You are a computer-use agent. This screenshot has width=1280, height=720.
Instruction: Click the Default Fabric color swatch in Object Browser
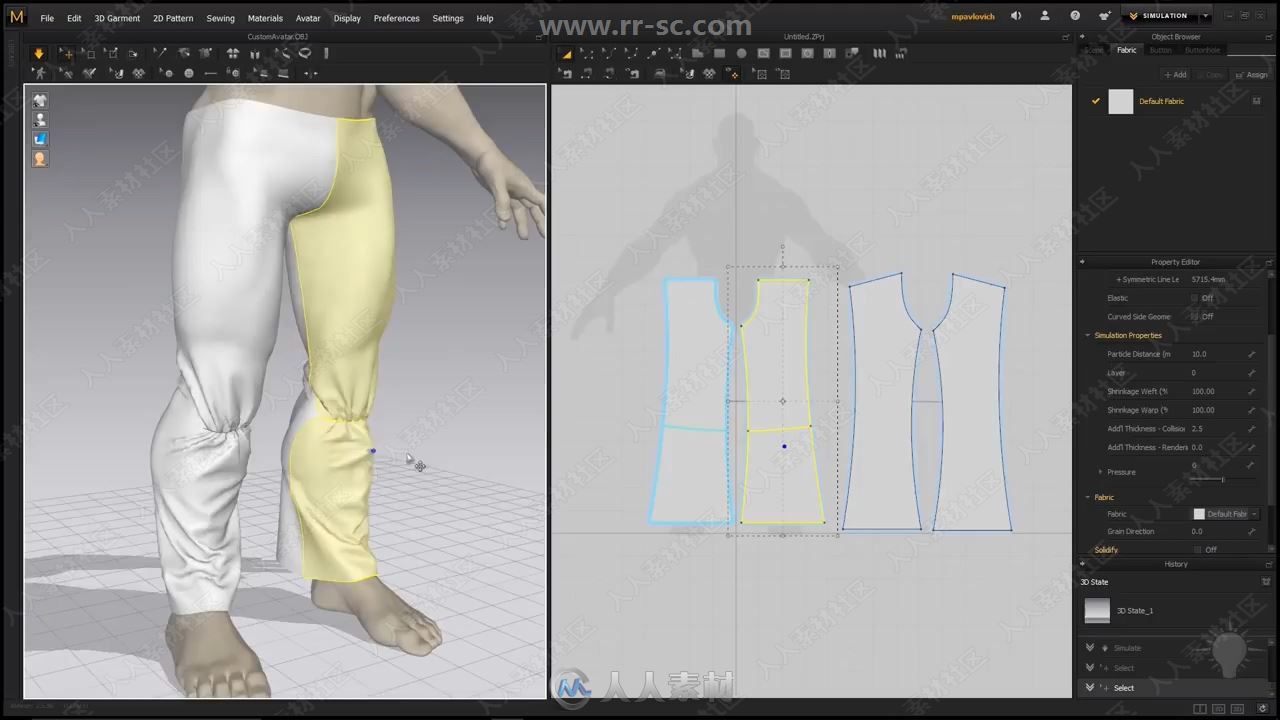(x=1121, y=101)
